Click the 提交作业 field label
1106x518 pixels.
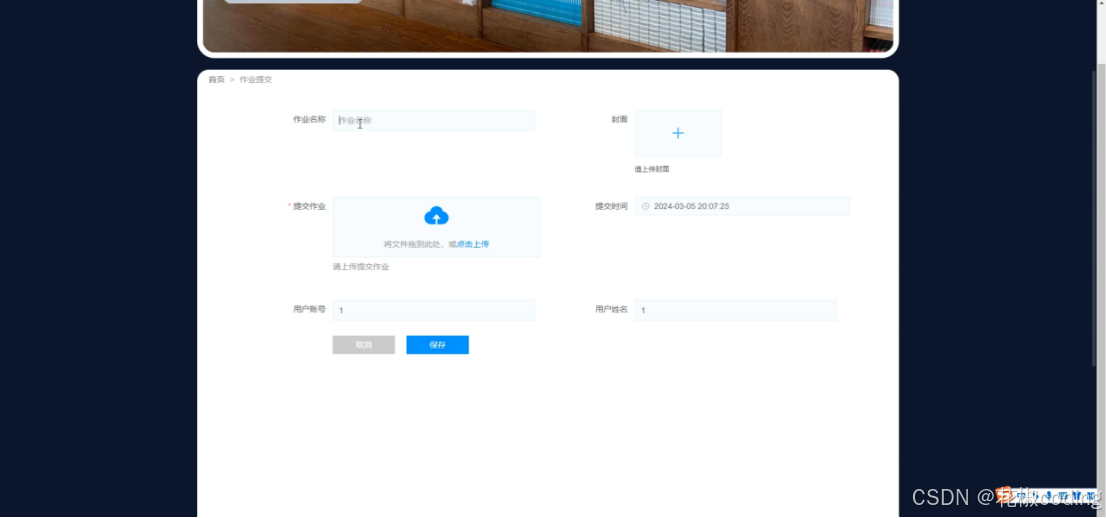[x=310, y=206]
